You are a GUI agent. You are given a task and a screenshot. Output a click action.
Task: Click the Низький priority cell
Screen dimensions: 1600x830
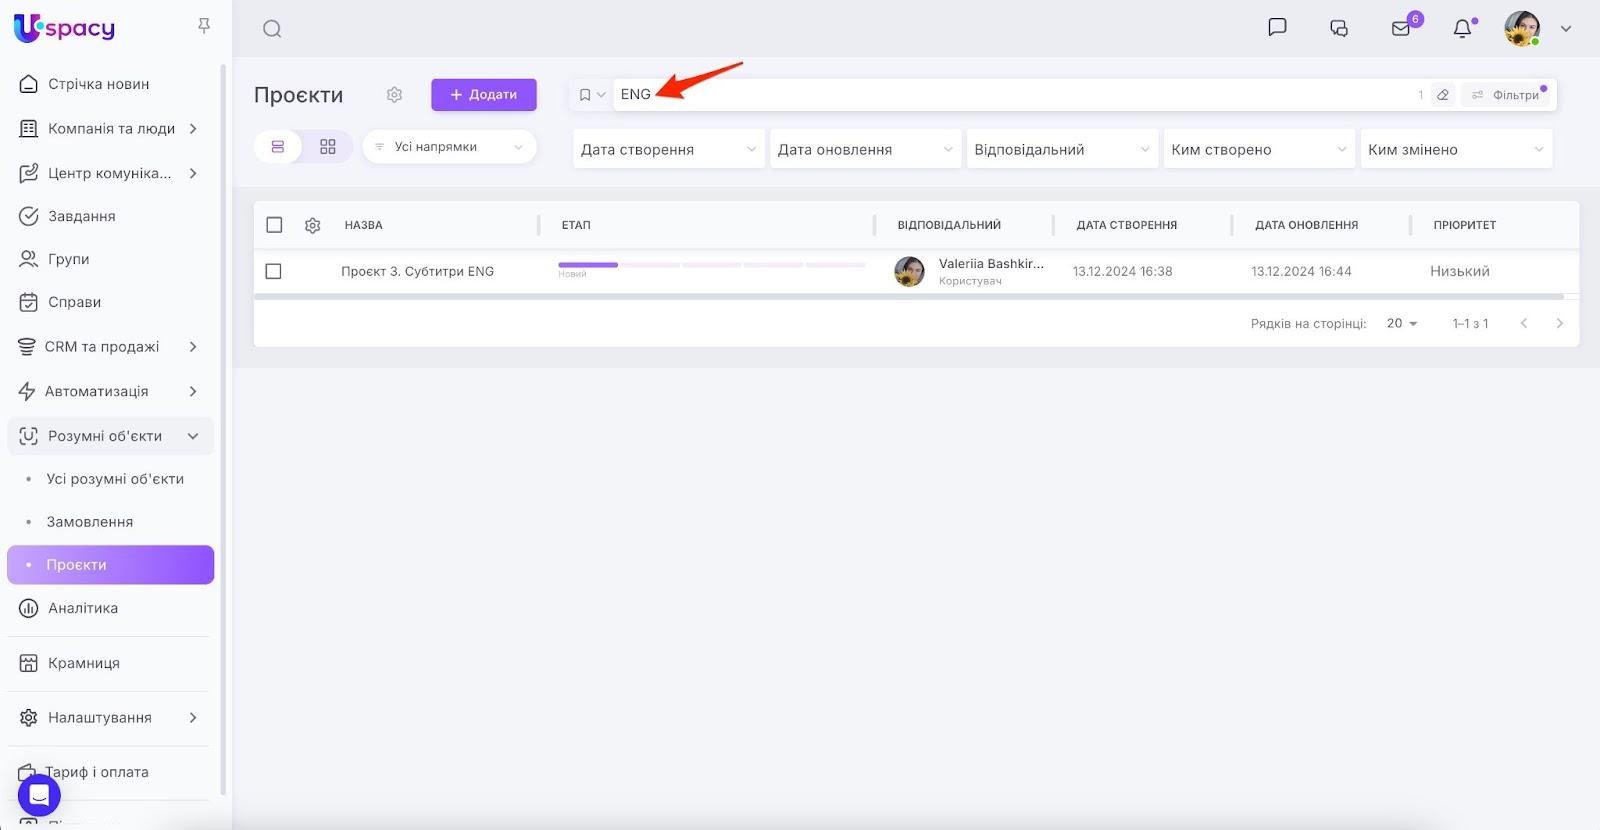tap(1460, 271)
